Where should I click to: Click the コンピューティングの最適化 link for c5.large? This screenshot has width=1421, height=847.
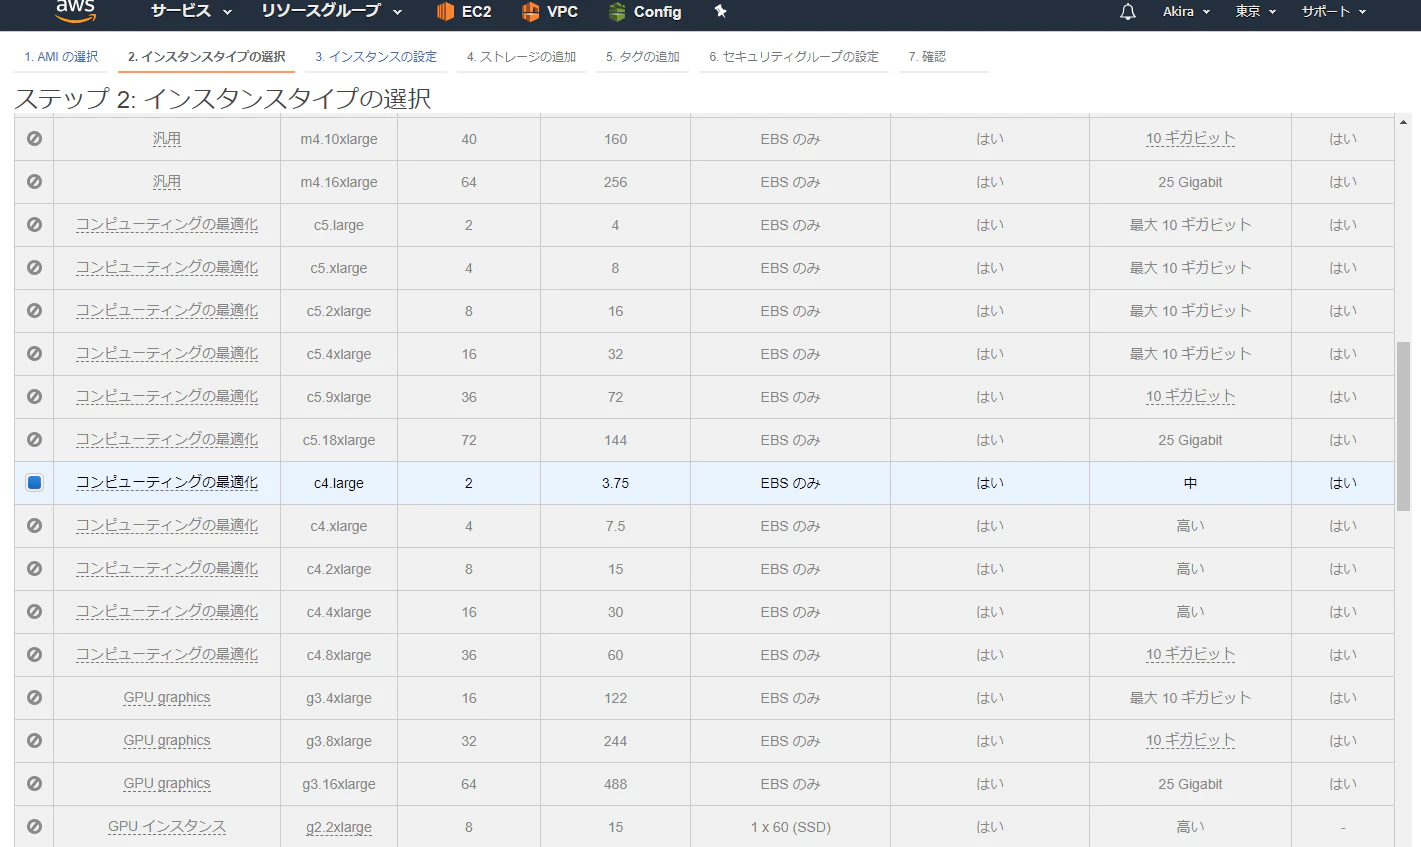pos(167,225)
